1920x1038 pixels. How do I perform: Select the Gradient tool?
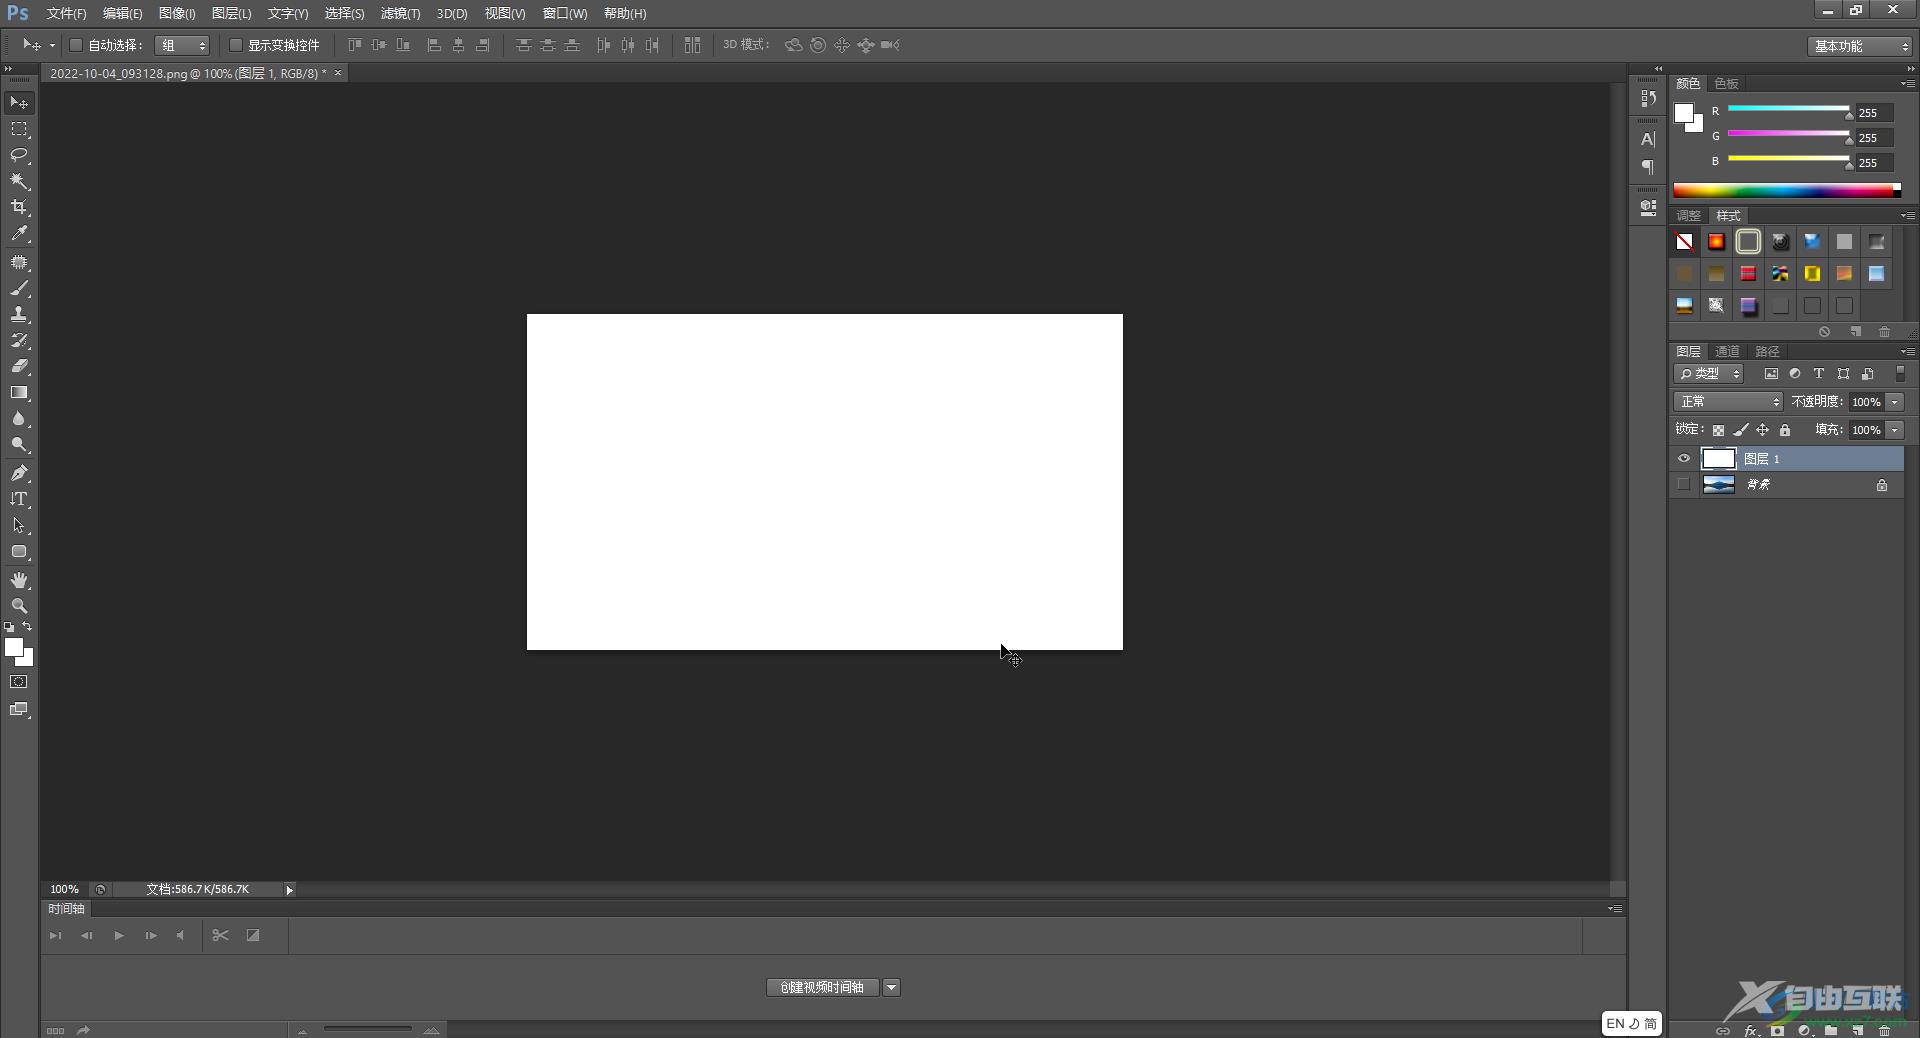[x=19, y=392]
